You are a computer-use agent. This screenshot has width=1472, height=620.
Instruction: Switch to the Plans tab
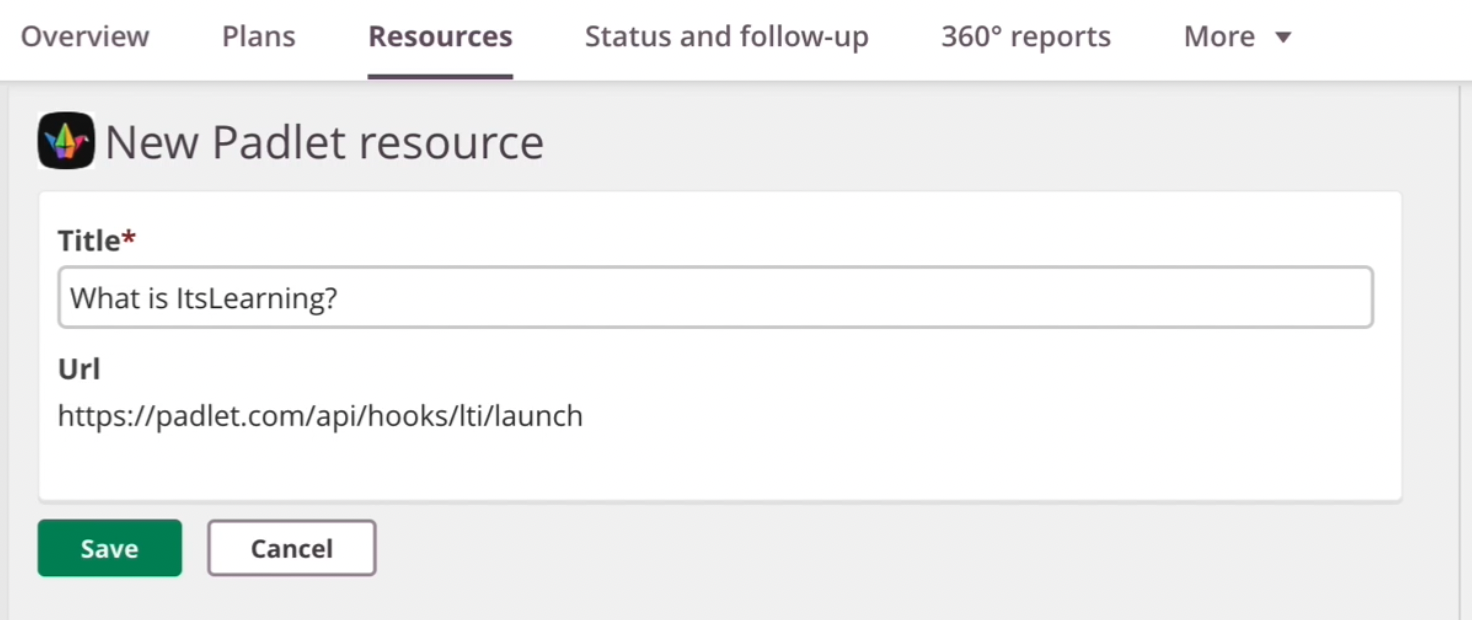click(259, 37)
